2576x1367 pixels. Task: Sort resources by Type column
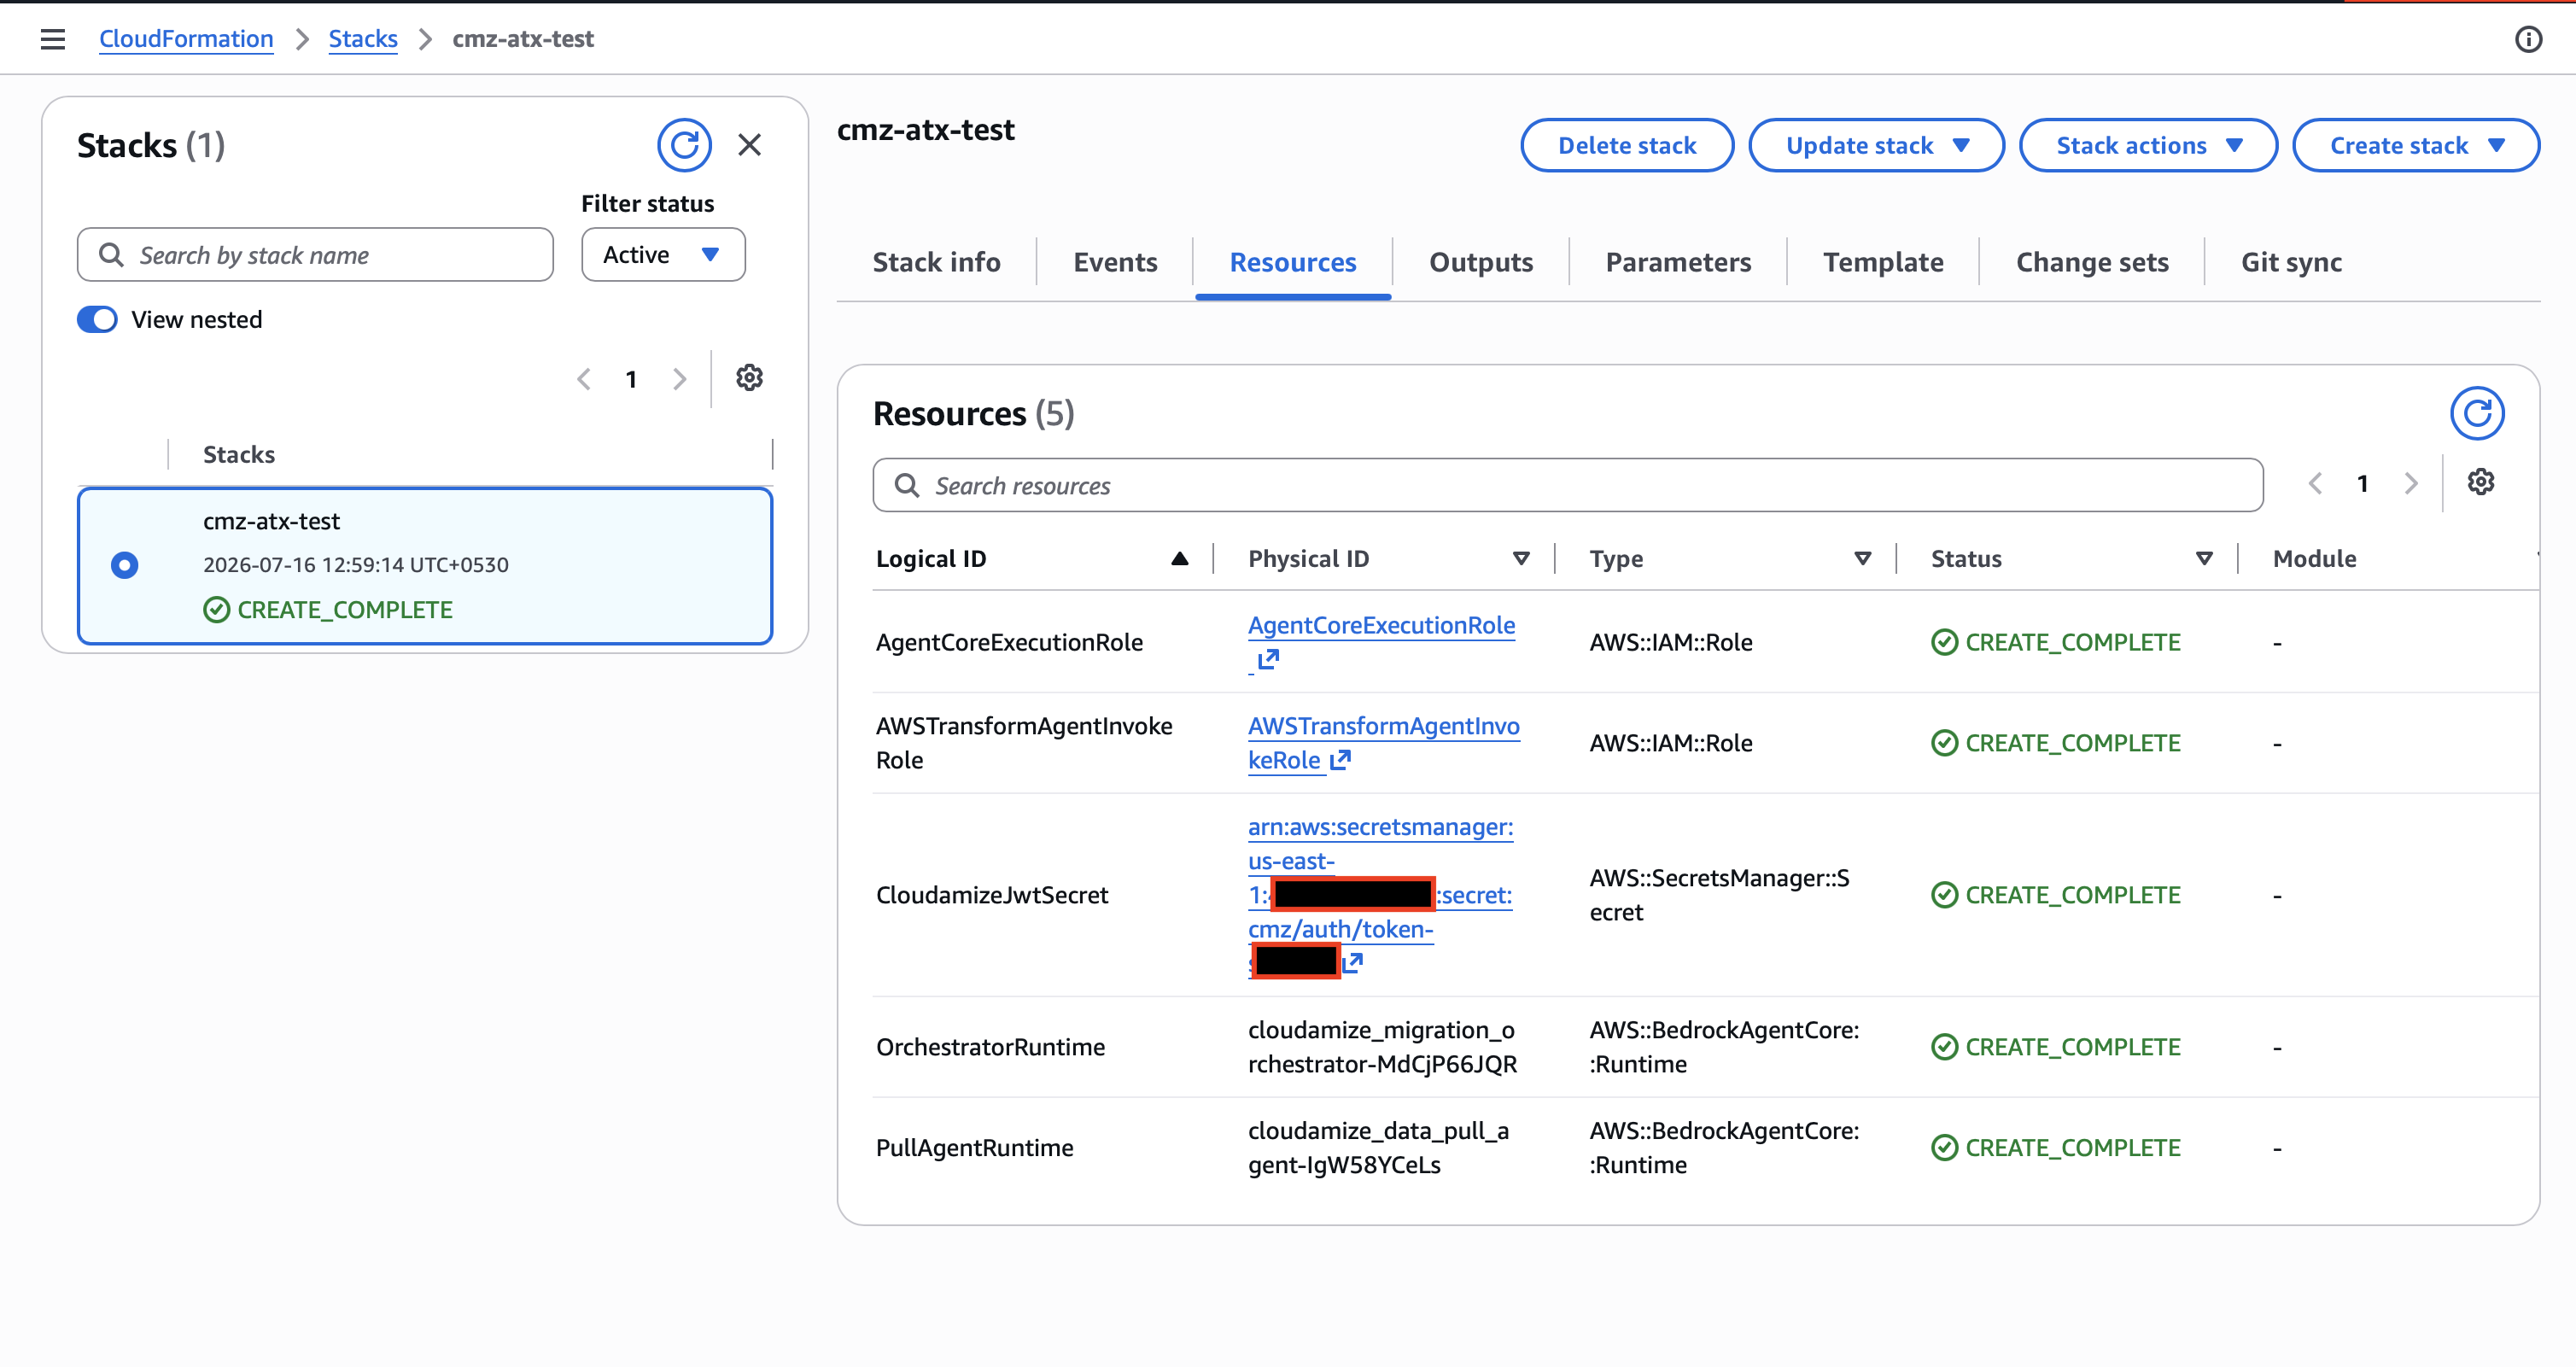pos(1862,559)
